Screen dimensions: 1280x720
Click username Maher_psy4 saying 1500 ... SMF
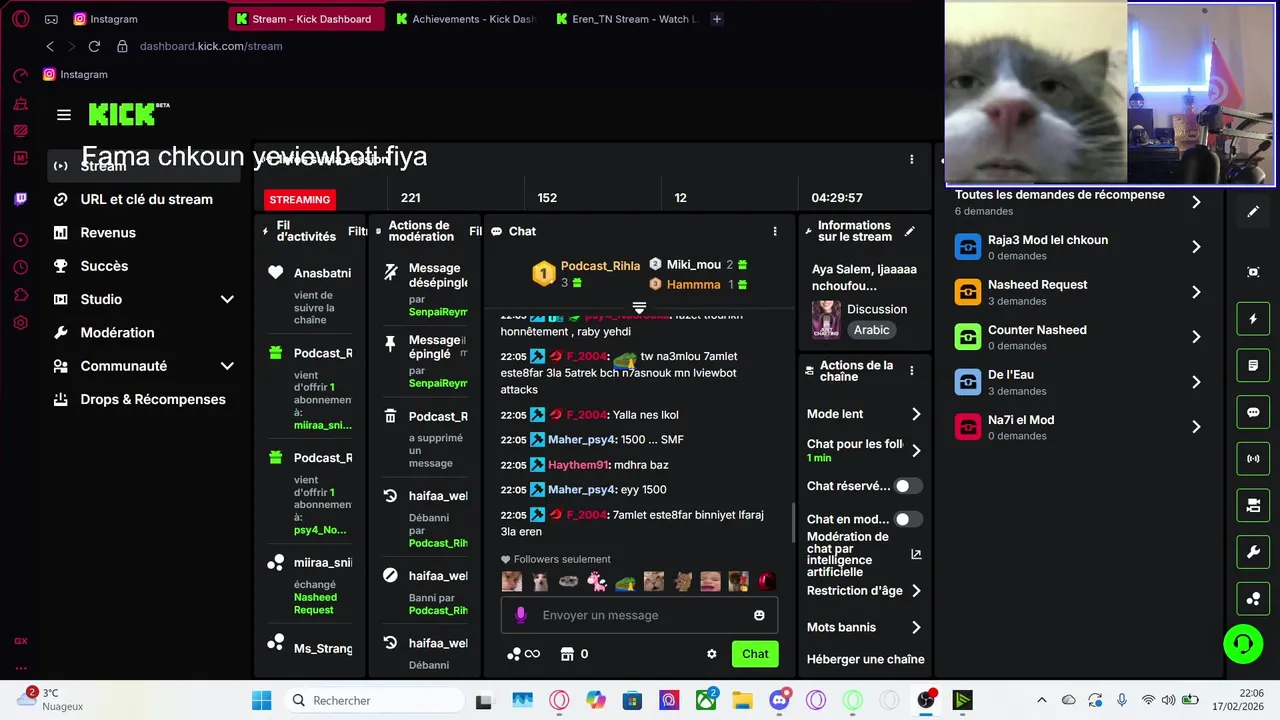point(581,440)
